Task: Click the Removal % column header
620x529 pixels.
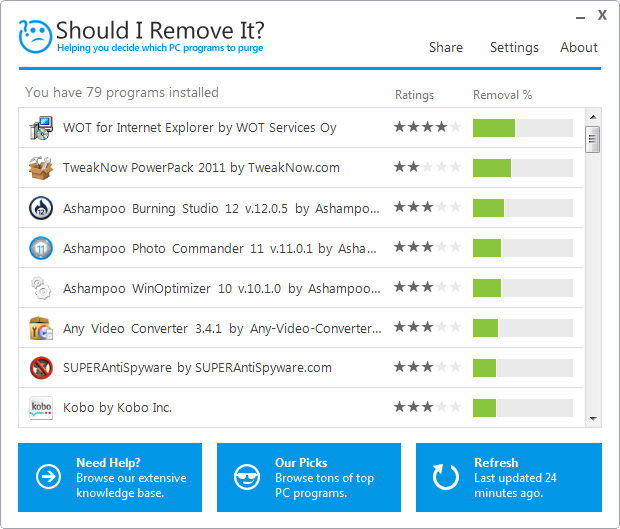Action: [x=503, y=95]
